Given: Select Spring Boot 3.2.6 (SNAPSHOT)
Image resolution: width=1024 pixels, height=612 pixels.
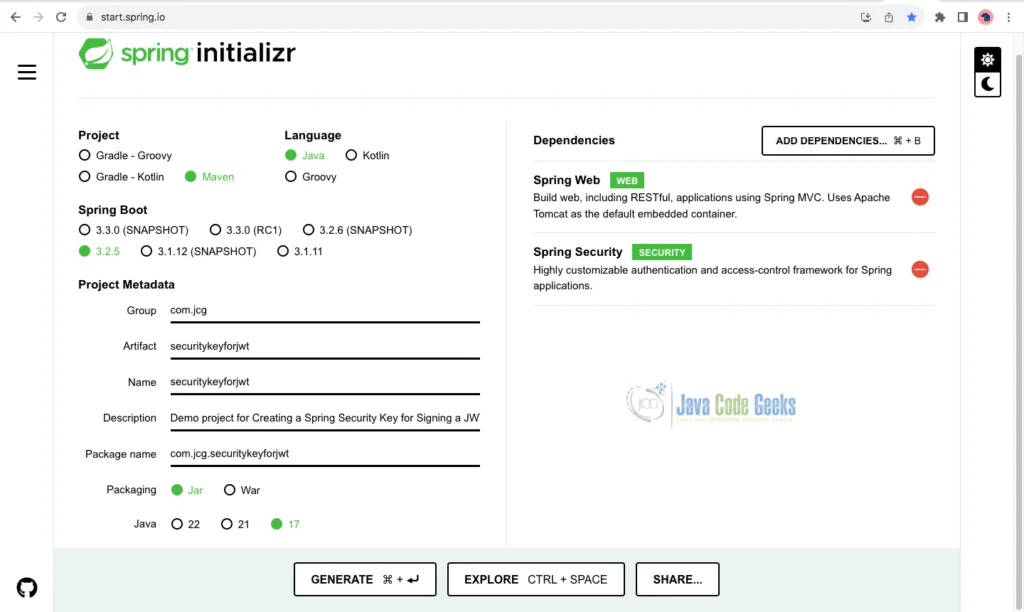Looking at the screenshot, I should [357, 230].
